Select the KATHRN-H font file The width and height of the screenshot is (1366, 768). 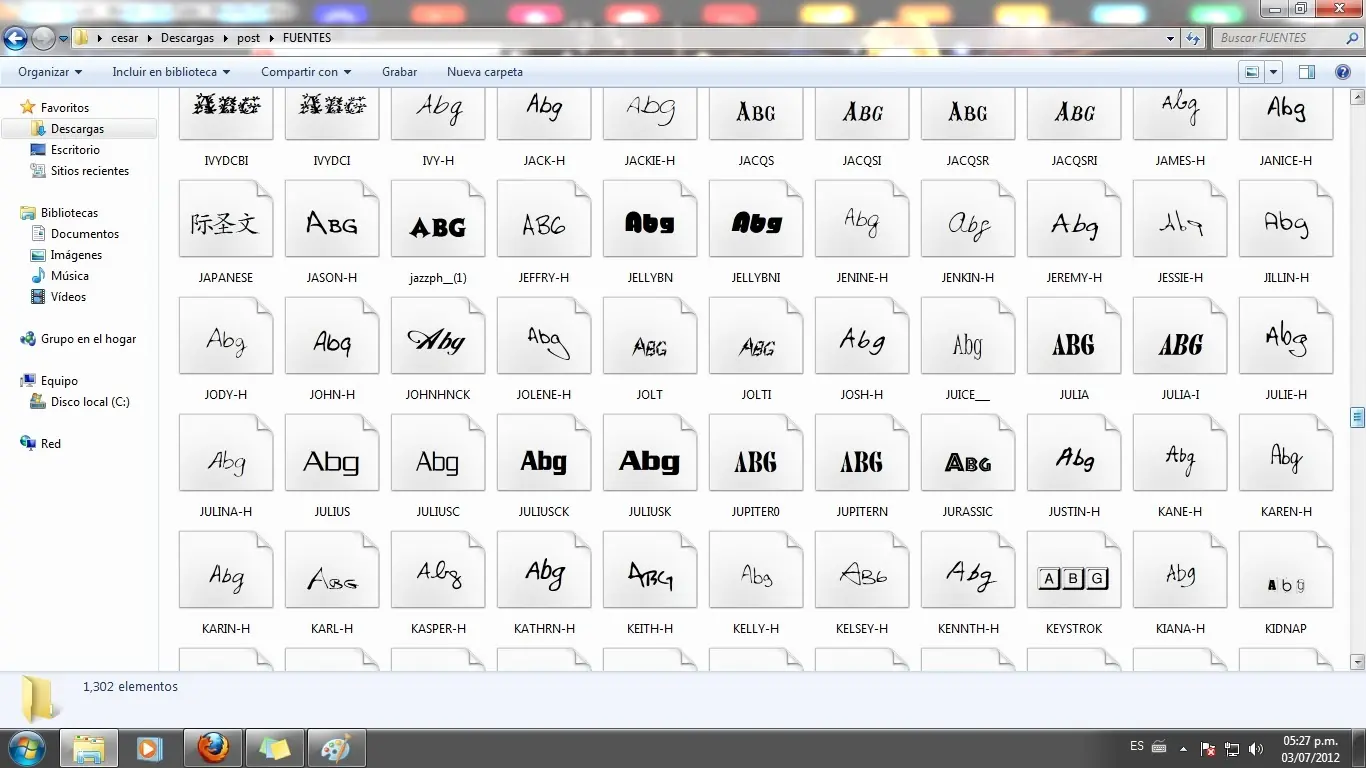coord(544,583)
